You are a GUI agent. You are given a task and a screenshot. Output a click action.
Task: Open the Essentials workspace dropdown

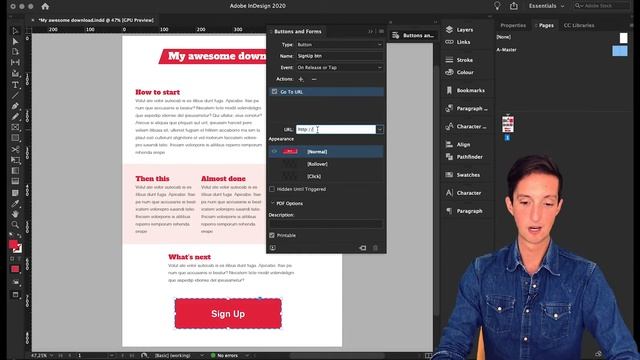coord(547,6)
